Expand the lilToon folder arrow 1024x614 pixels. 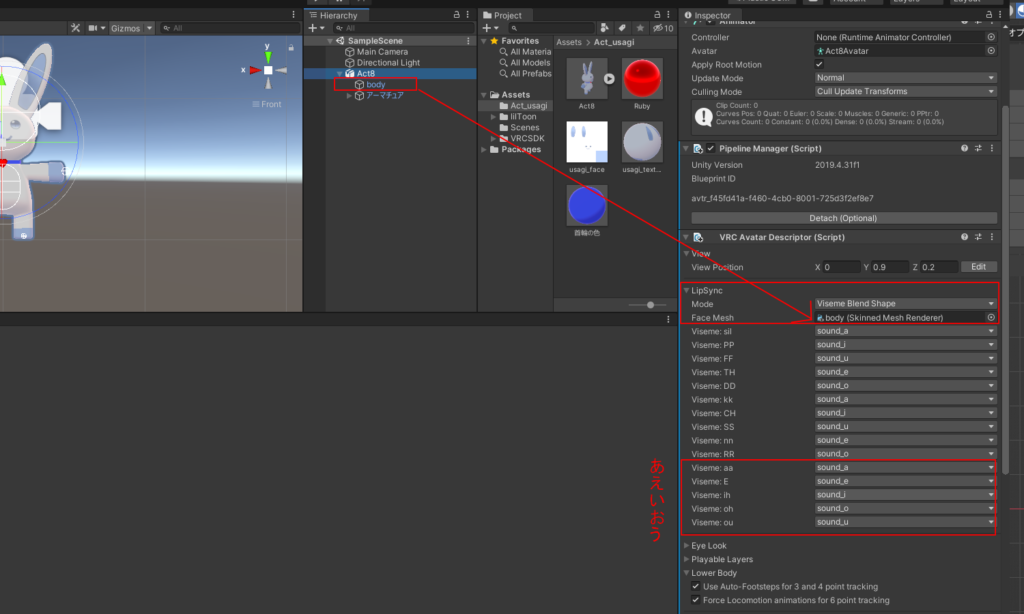[x=493, y=116]
